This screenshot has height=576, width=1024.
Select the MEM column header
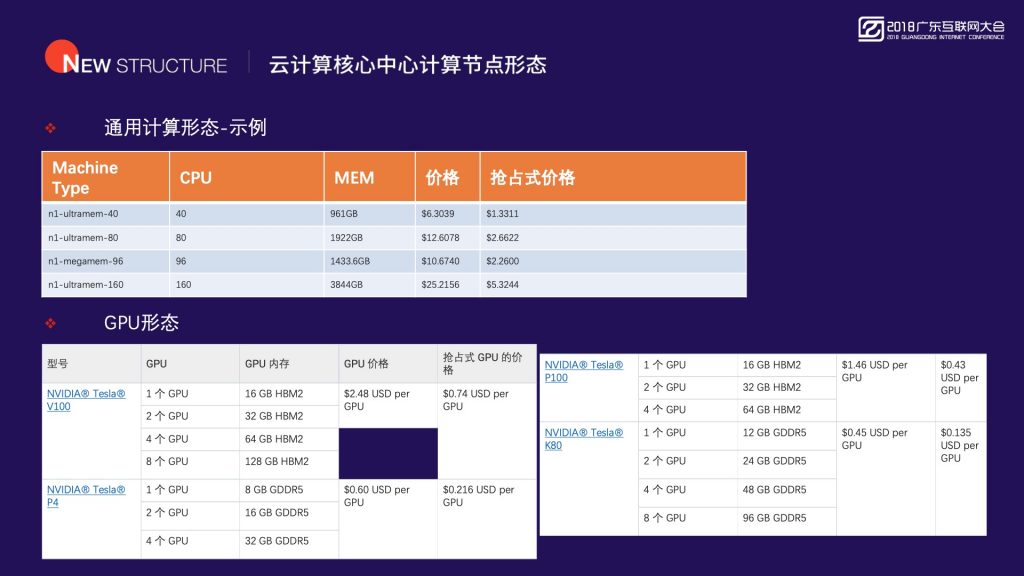370,177
